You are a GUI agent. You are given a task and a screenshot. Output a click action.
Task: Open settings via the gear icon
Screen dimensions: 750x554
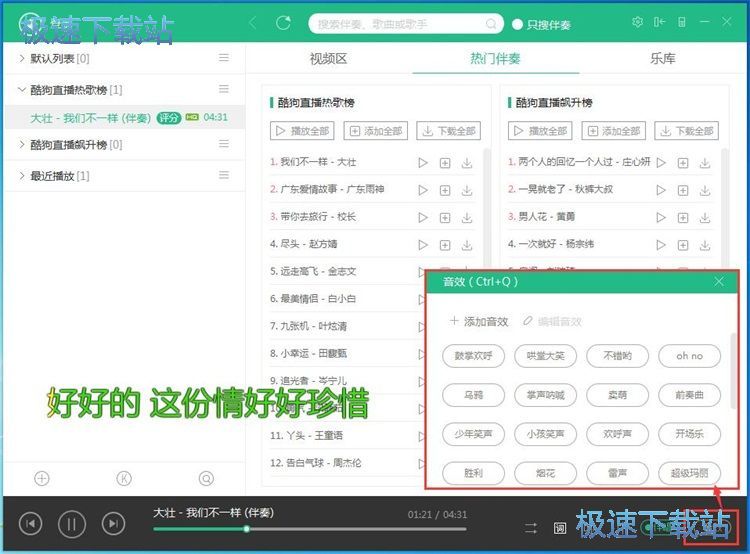(x=638, y=22)
